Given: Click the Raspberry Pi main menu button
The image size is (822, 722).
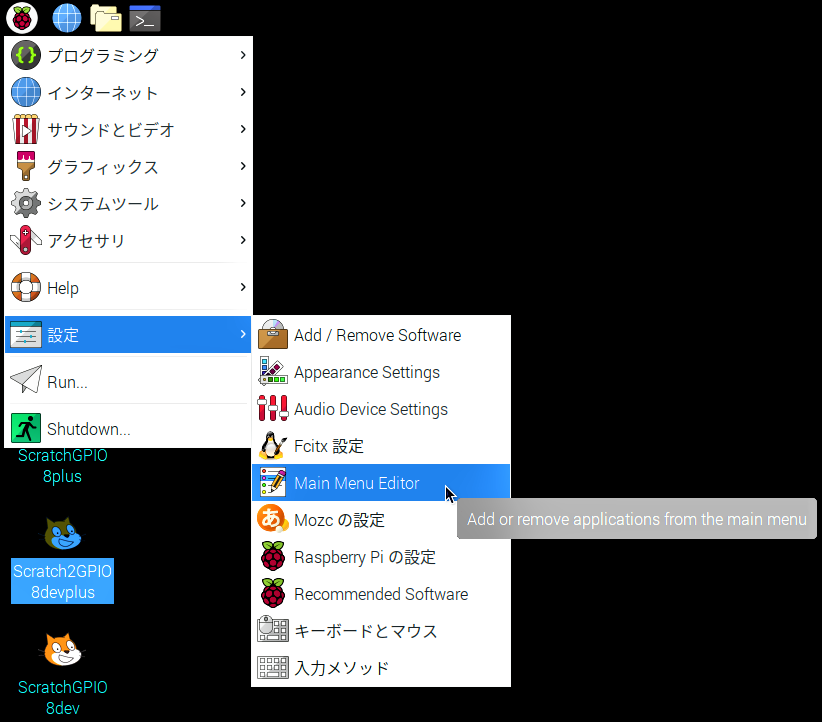Looking at the screenshot, I should (22, 18).
